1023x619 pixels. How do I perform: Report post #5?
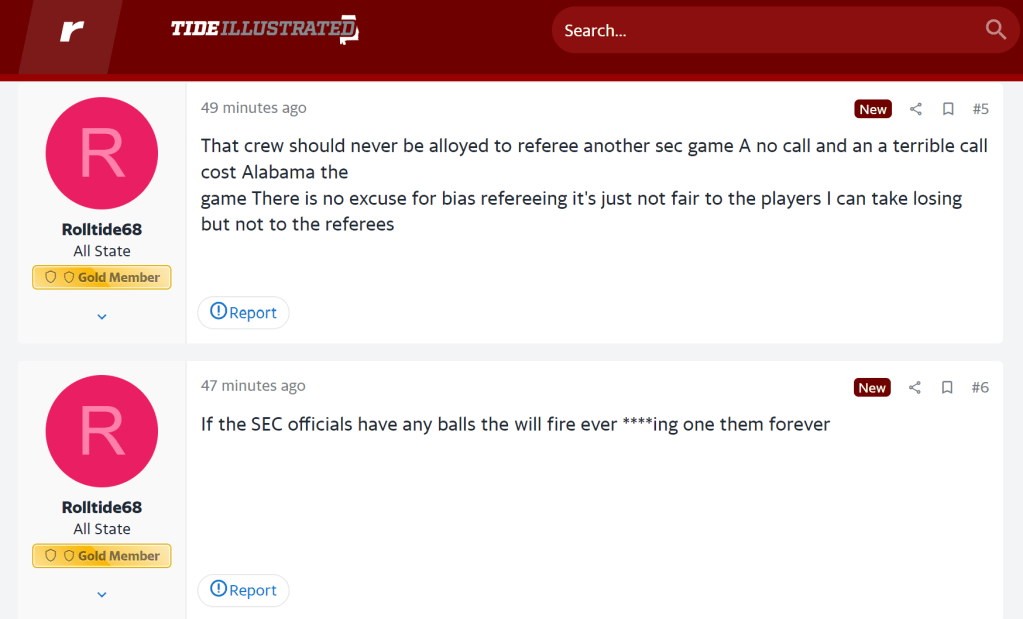[243, 312]
